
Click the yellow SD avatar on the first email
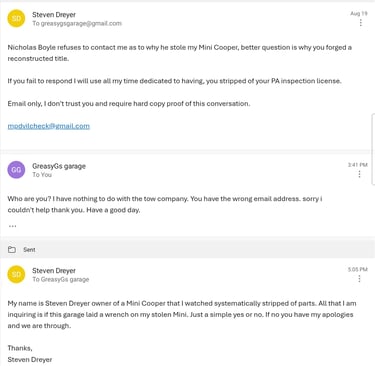tap(16, 18)
